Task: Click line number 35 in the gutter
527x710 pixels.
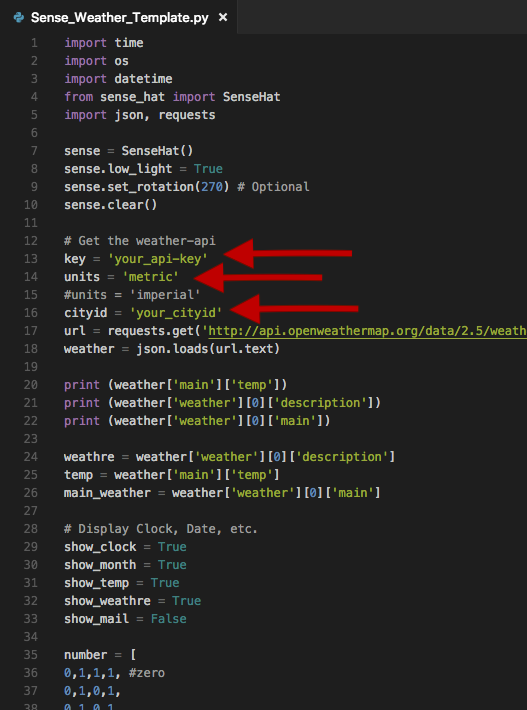Action: coord(31,655)
